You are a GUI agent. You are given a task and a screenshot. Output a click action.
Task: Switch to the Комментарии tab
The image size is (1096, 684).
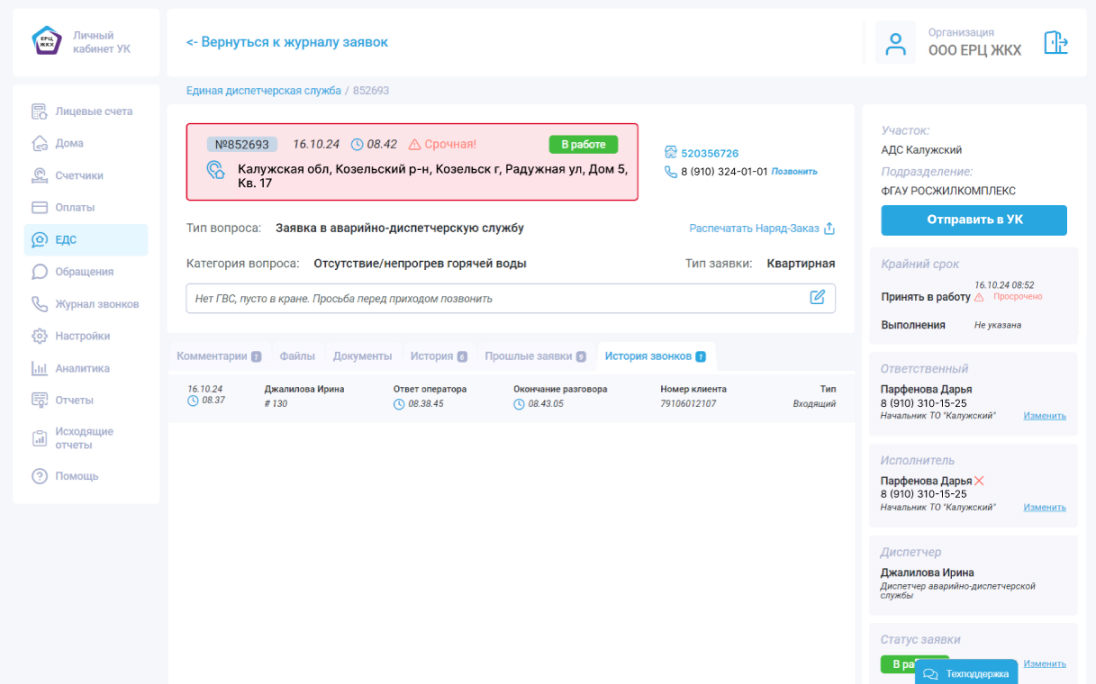click(218, 356)
